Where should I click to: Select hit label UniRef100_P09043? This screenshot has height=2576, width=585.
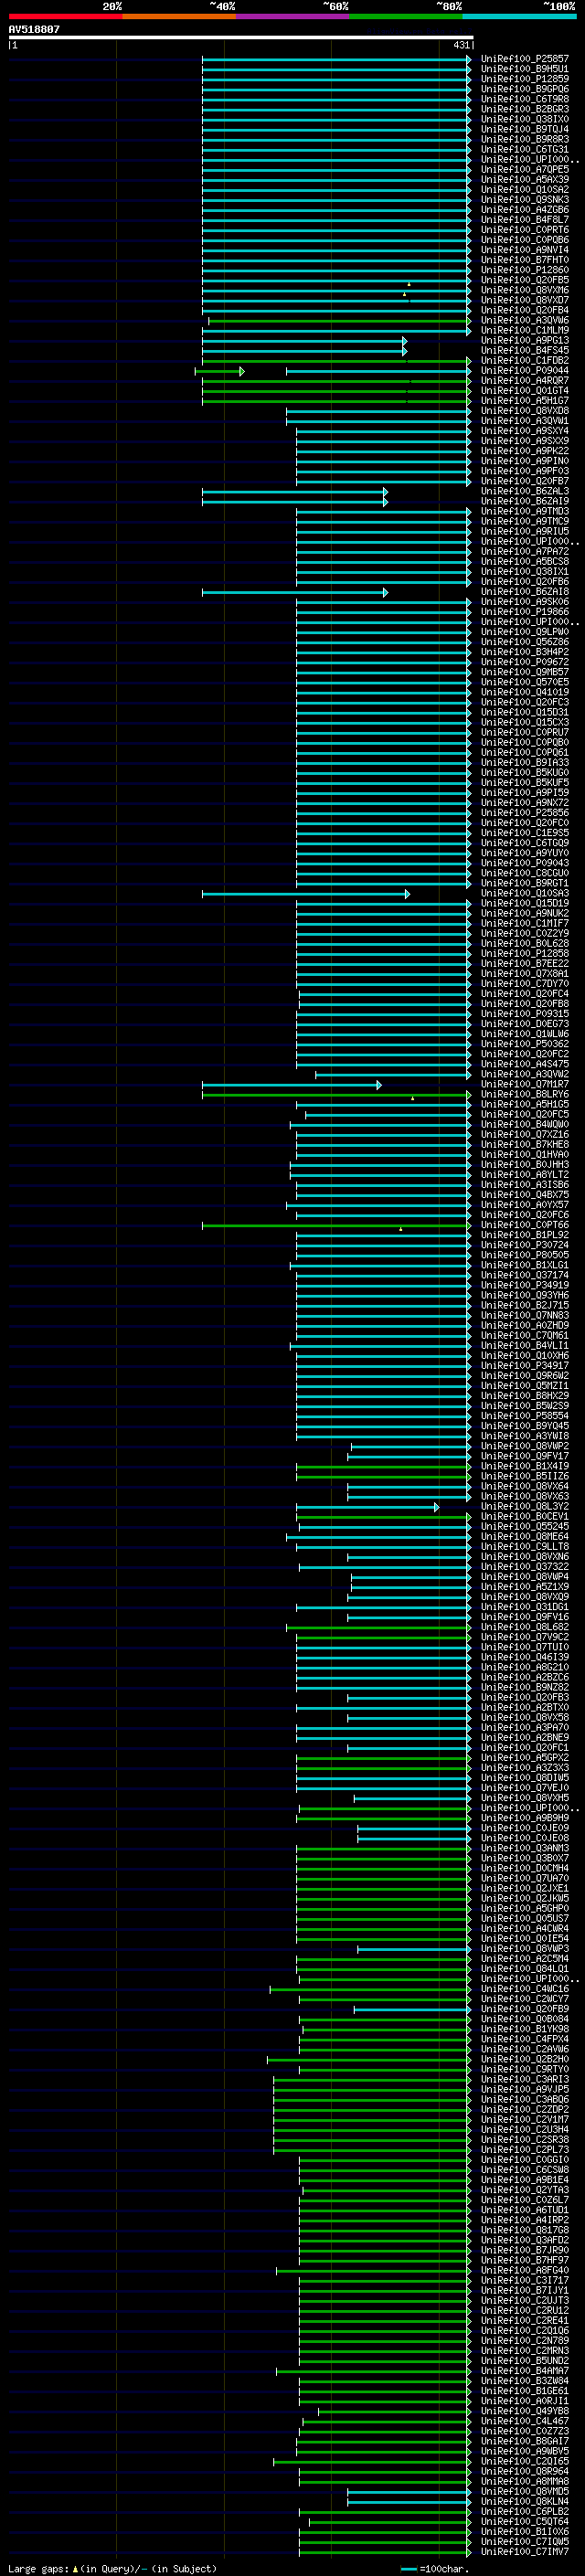525,863
